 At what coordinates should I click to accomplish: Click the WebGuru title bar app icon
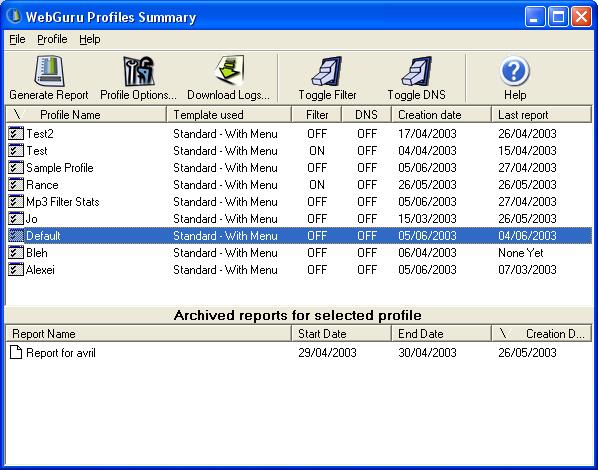(x=14, y=16)
